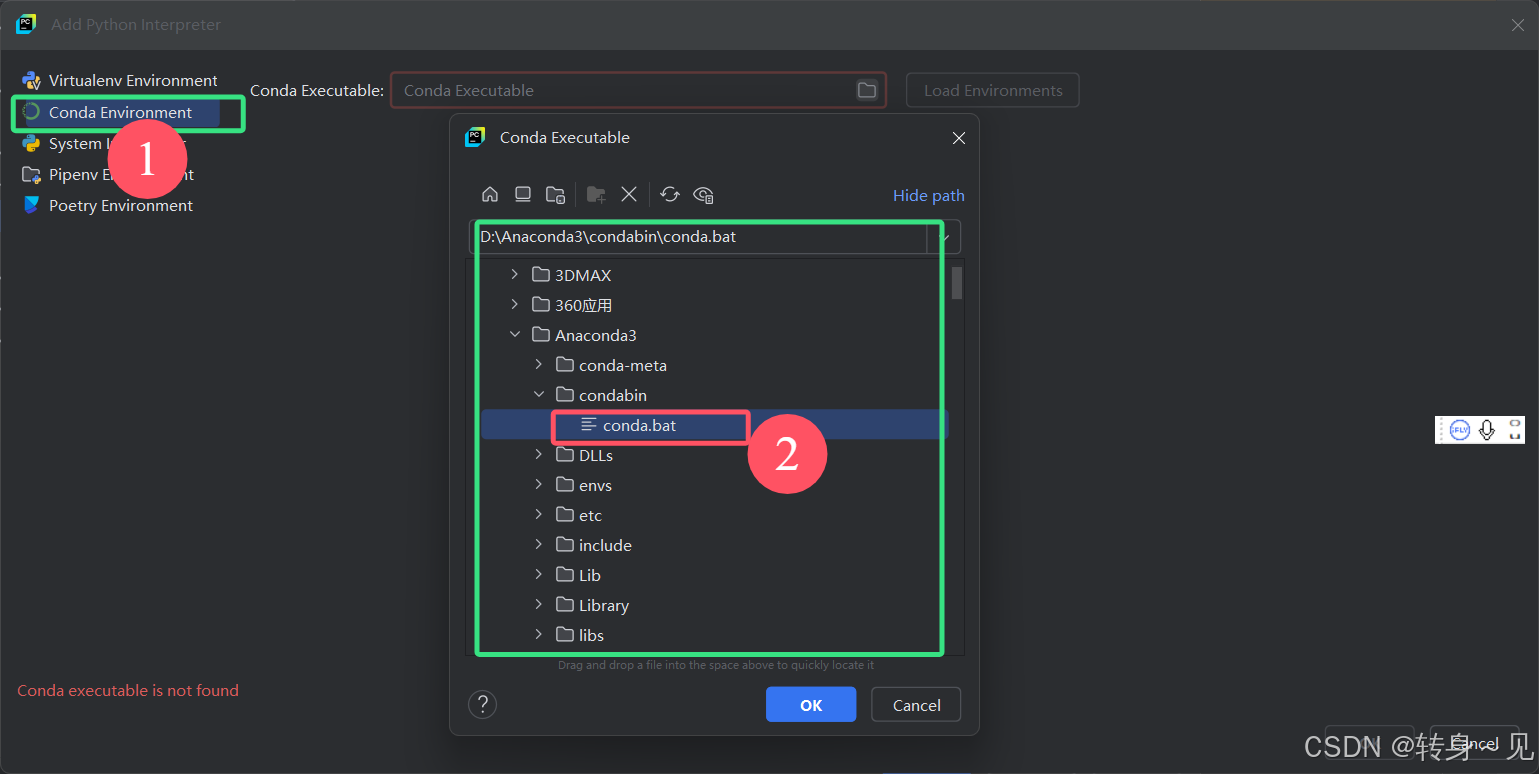Screen dimensions: 1539x774
Task: Go to home directory in file chooser toolbar
Action: click(x=490, y=194)
